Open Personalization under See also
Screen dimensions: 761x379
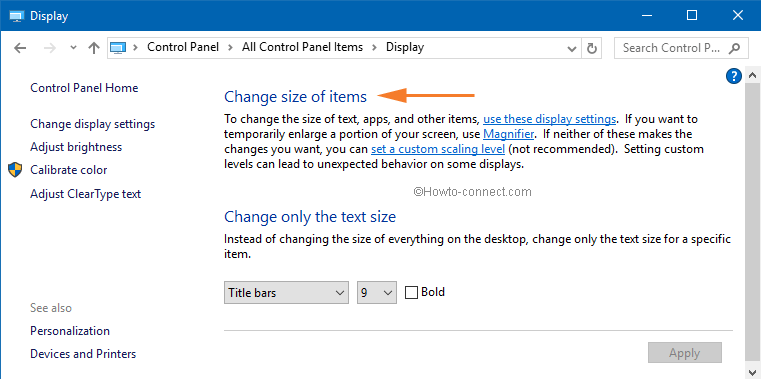(x=70, y=331)
